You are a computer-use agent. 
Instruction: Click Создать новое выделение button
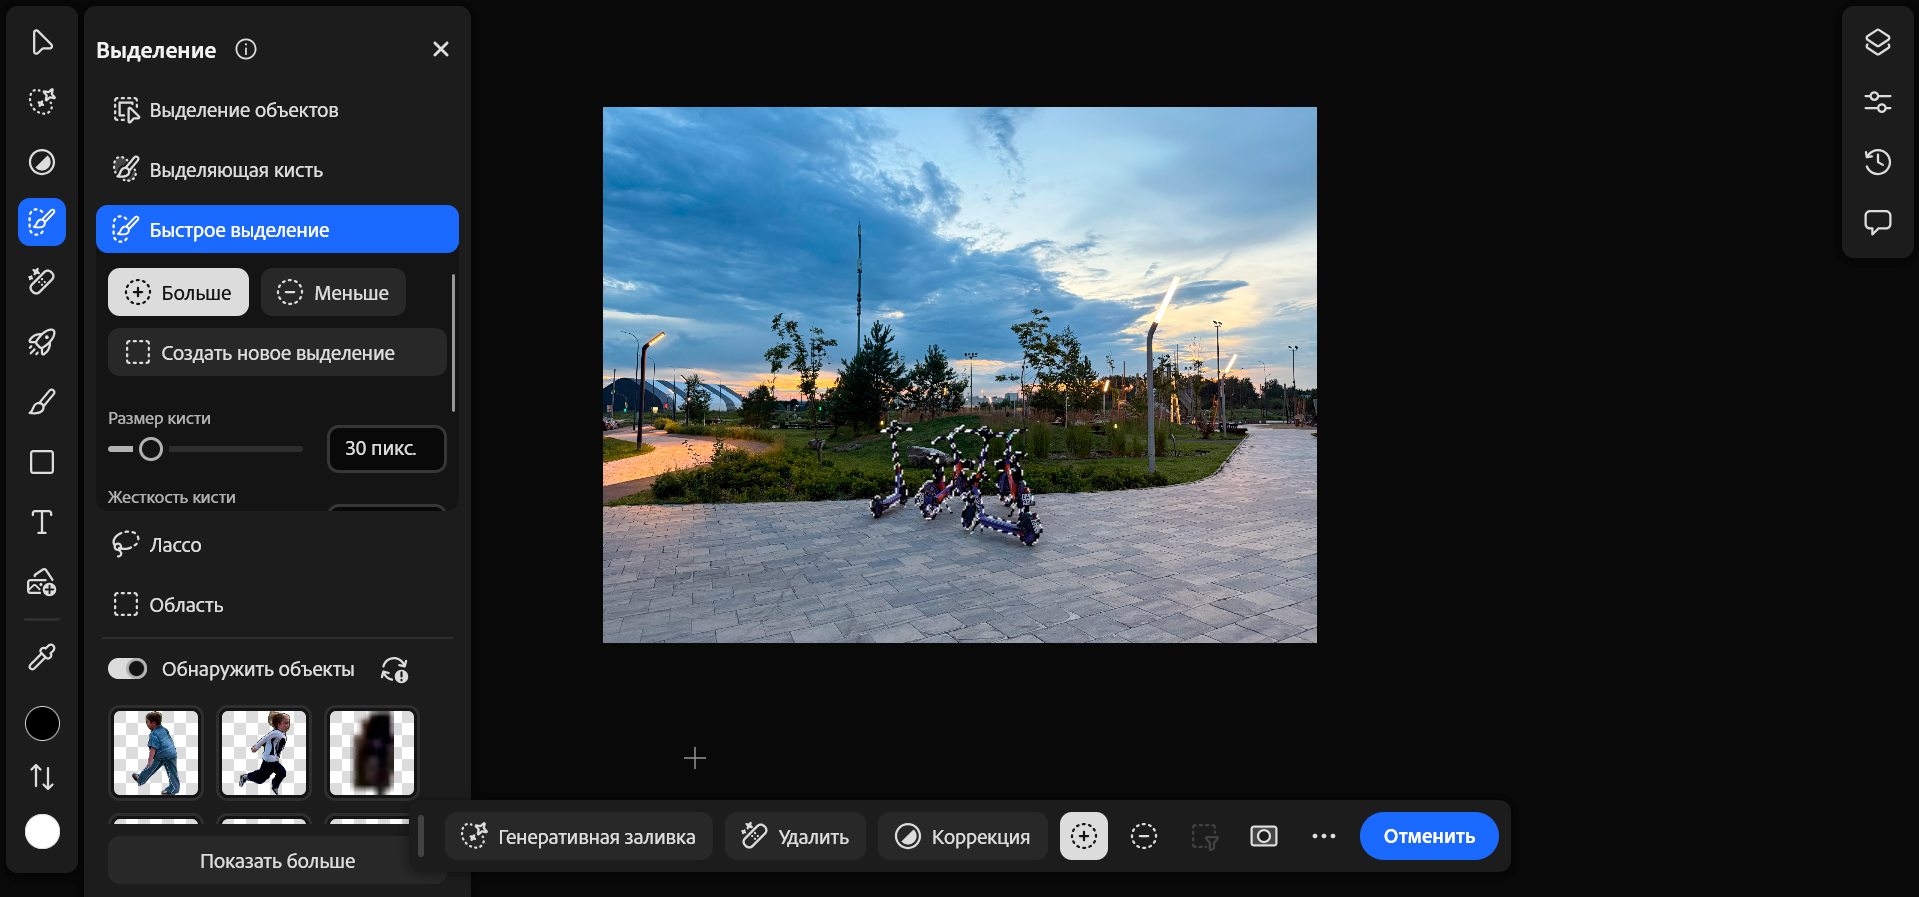coord(277,352)
